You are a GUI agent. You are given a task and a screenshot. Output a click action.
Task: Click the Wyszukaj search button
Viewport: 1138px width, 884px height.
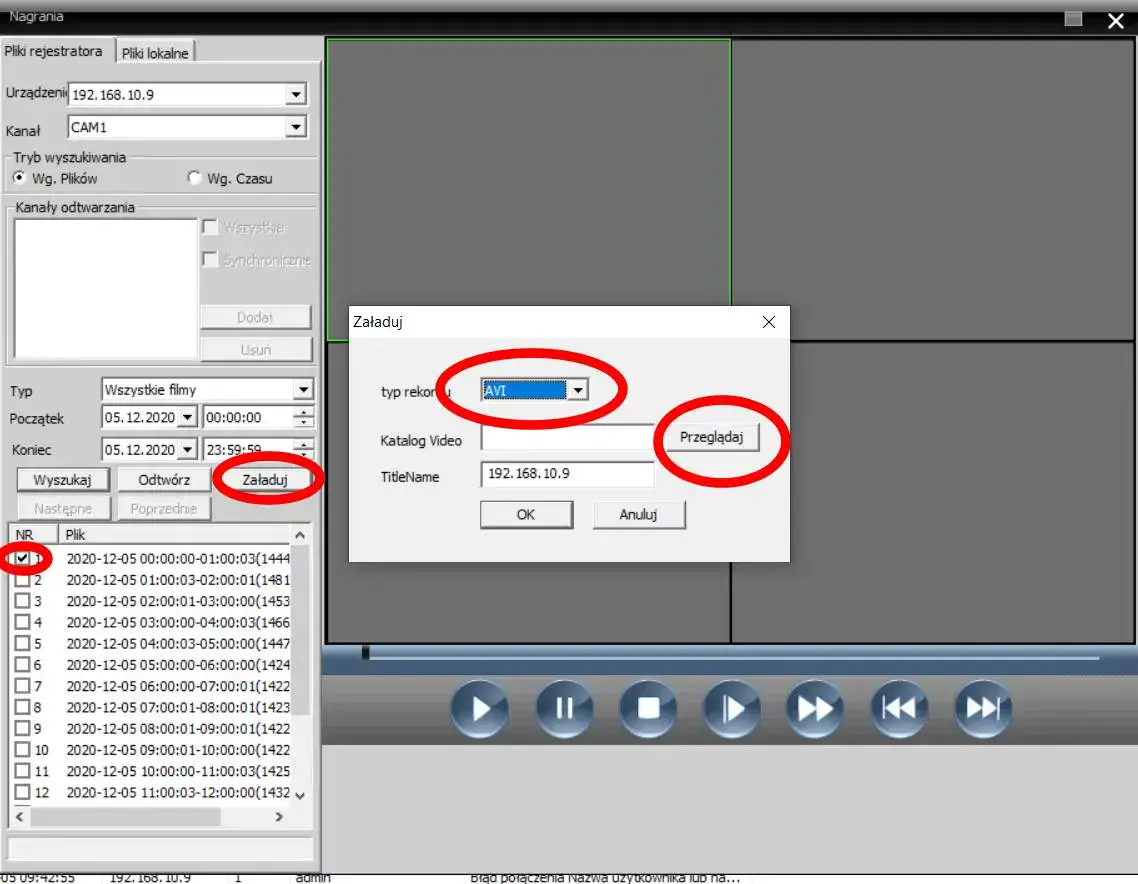[63, 480]
